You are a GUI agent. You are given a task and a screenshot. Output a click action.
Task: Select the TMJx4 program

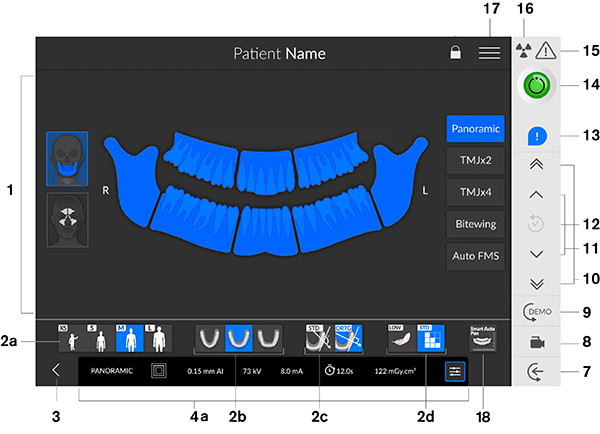click(475, 192)
